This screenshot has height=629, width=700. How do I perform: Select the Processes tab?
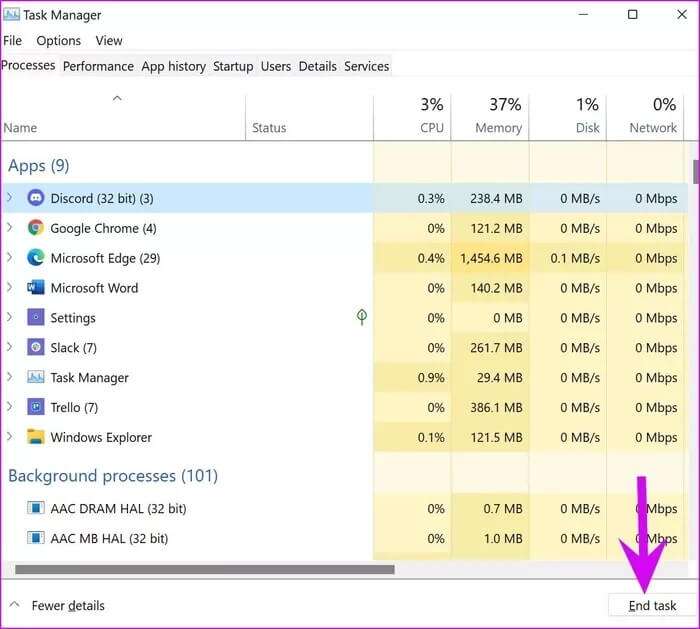point(29,65)
